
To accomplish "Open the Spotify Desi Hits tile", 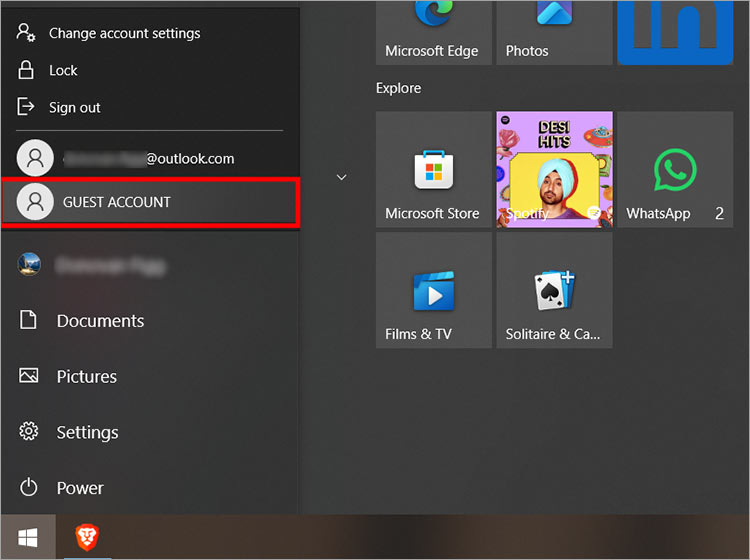I will (554, 169).
